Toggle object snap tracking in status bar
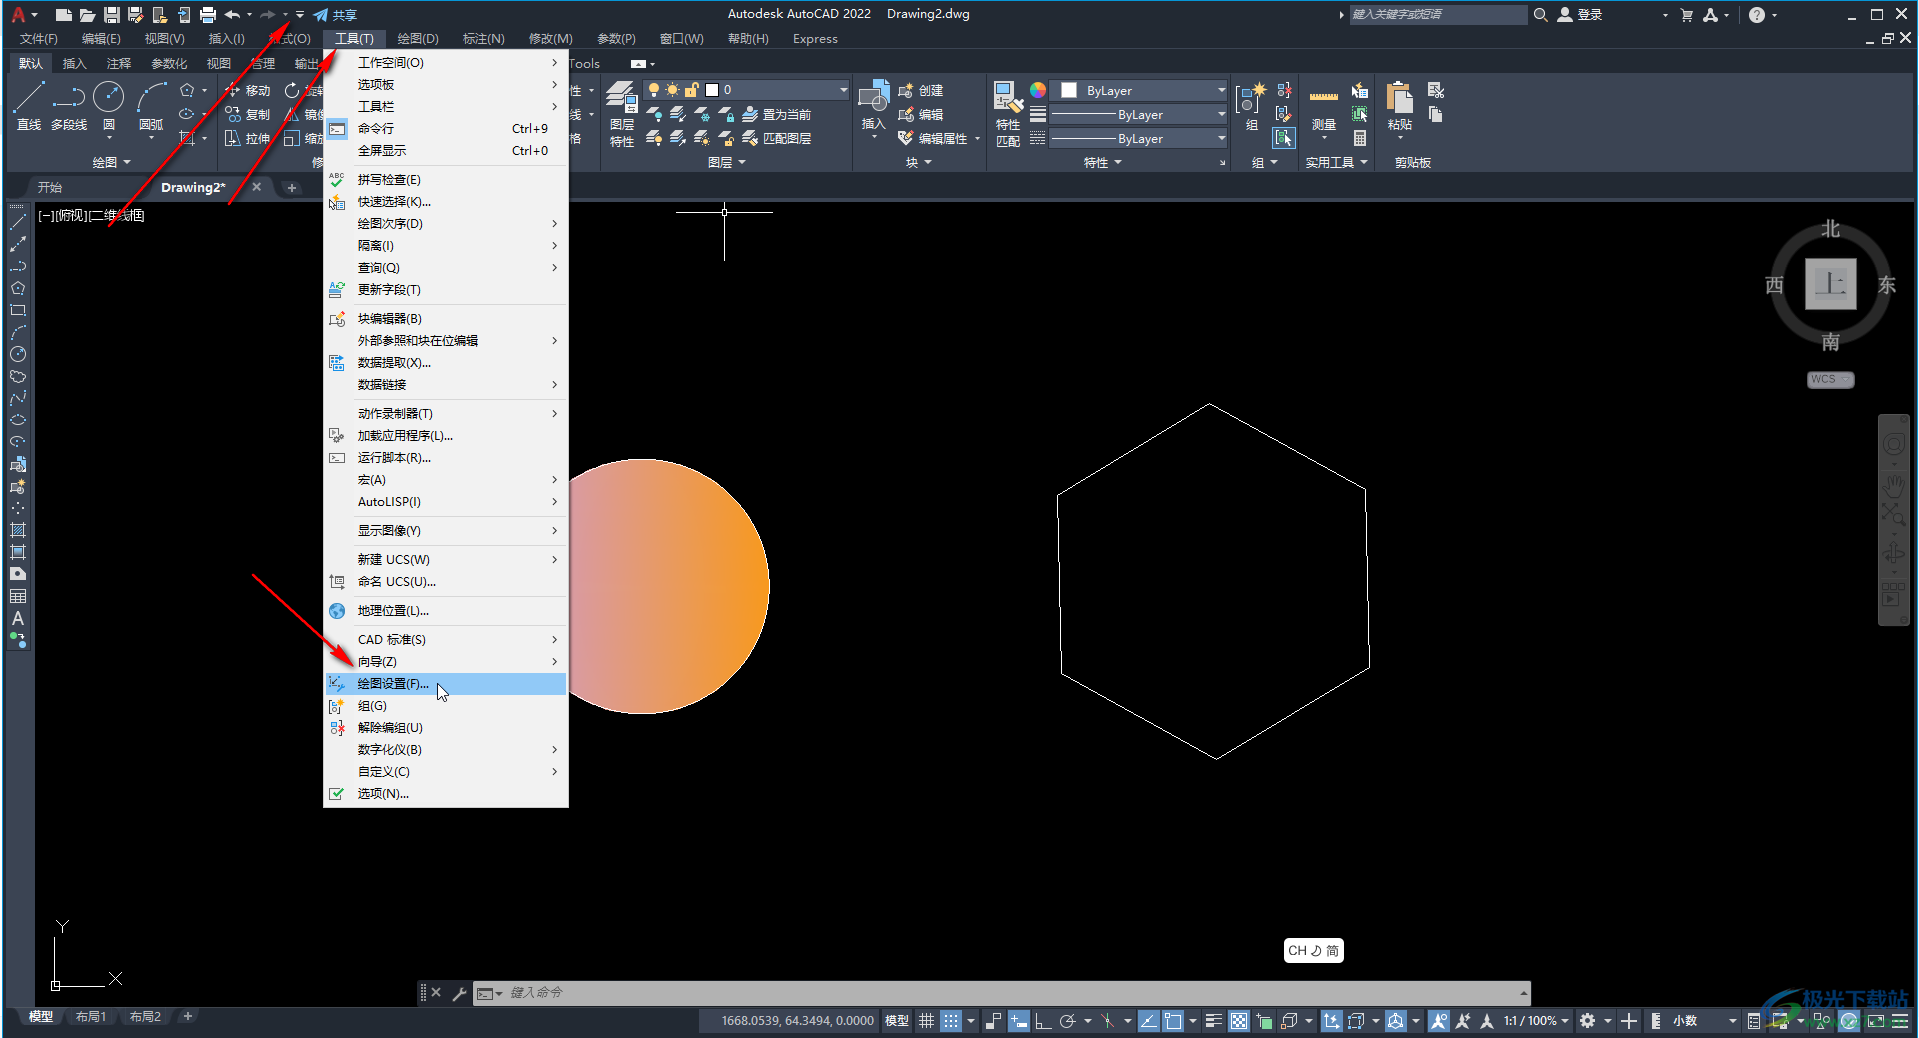The height and width of the screenshot is (1038, 1919). point(1149,1021)
